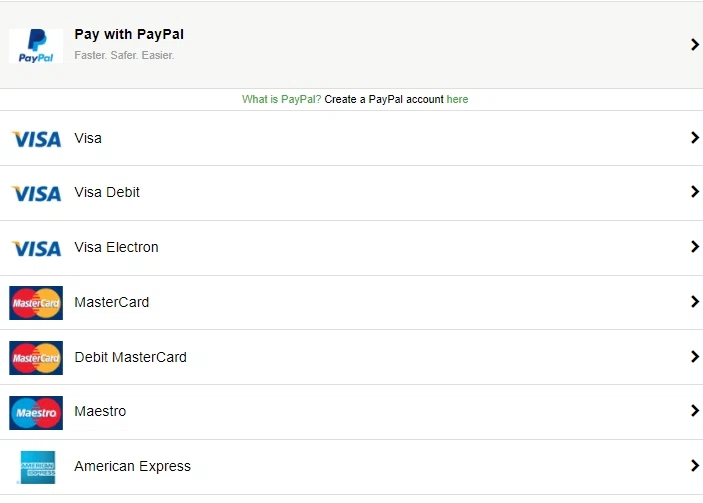
Task: Open the Visa row chevron
Action: click(x=695, y=138)
